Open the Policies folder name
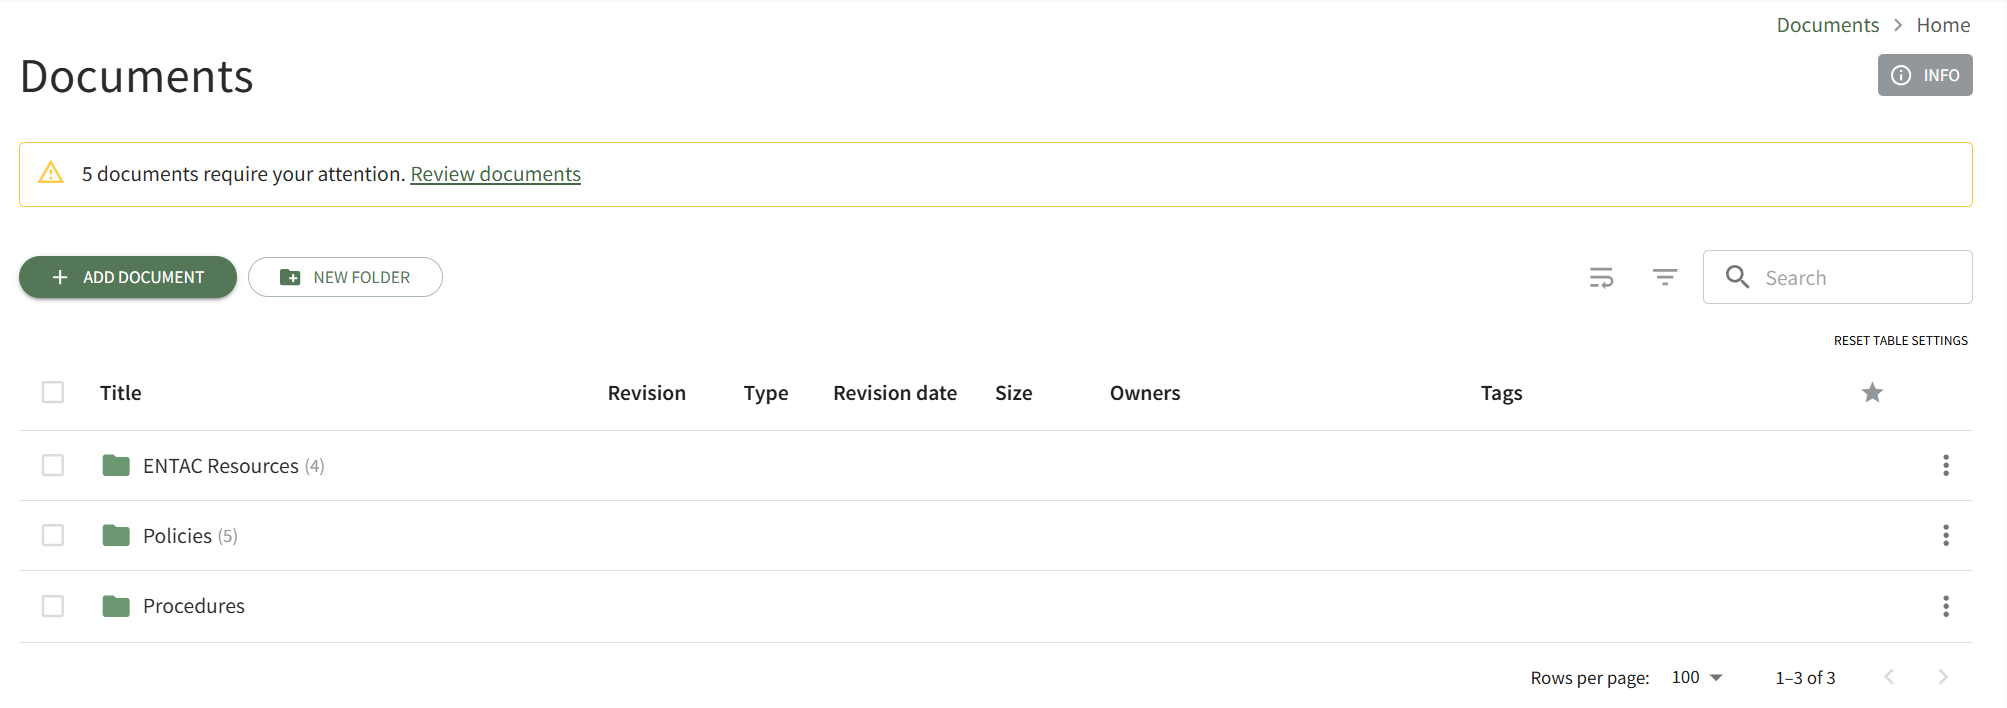This screenshot has height=708, width=2007. tap(177, 536)
